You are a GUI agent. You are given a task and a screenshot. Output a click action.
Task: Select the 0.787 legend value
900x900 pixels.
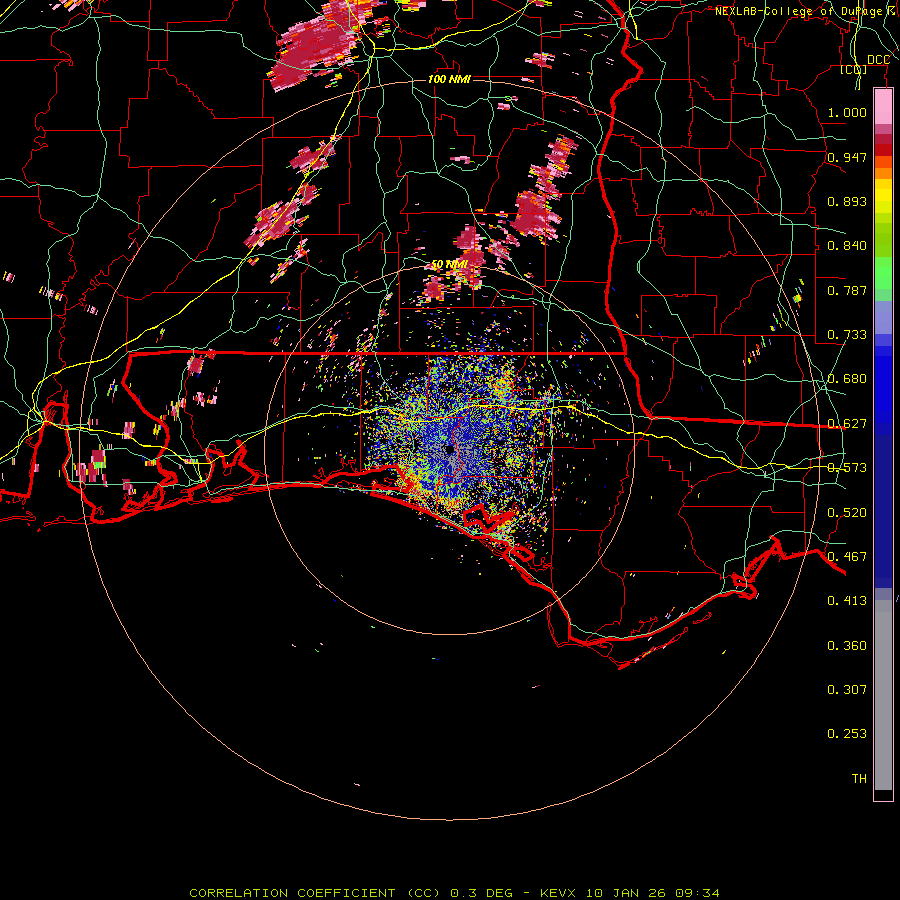847,290
